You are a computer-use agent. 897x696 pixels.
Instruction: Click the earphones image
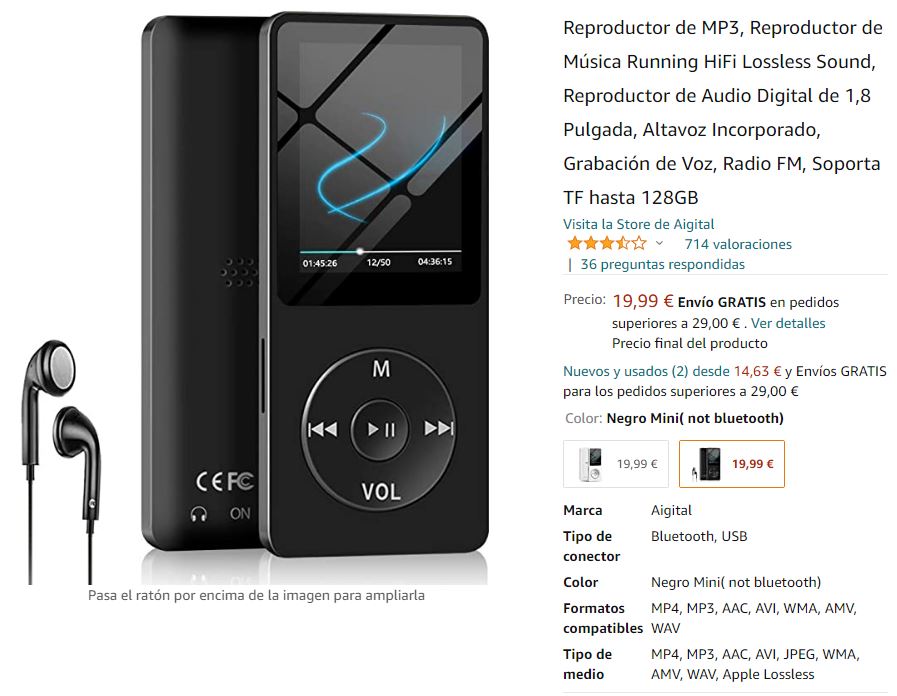click(60, 461)
